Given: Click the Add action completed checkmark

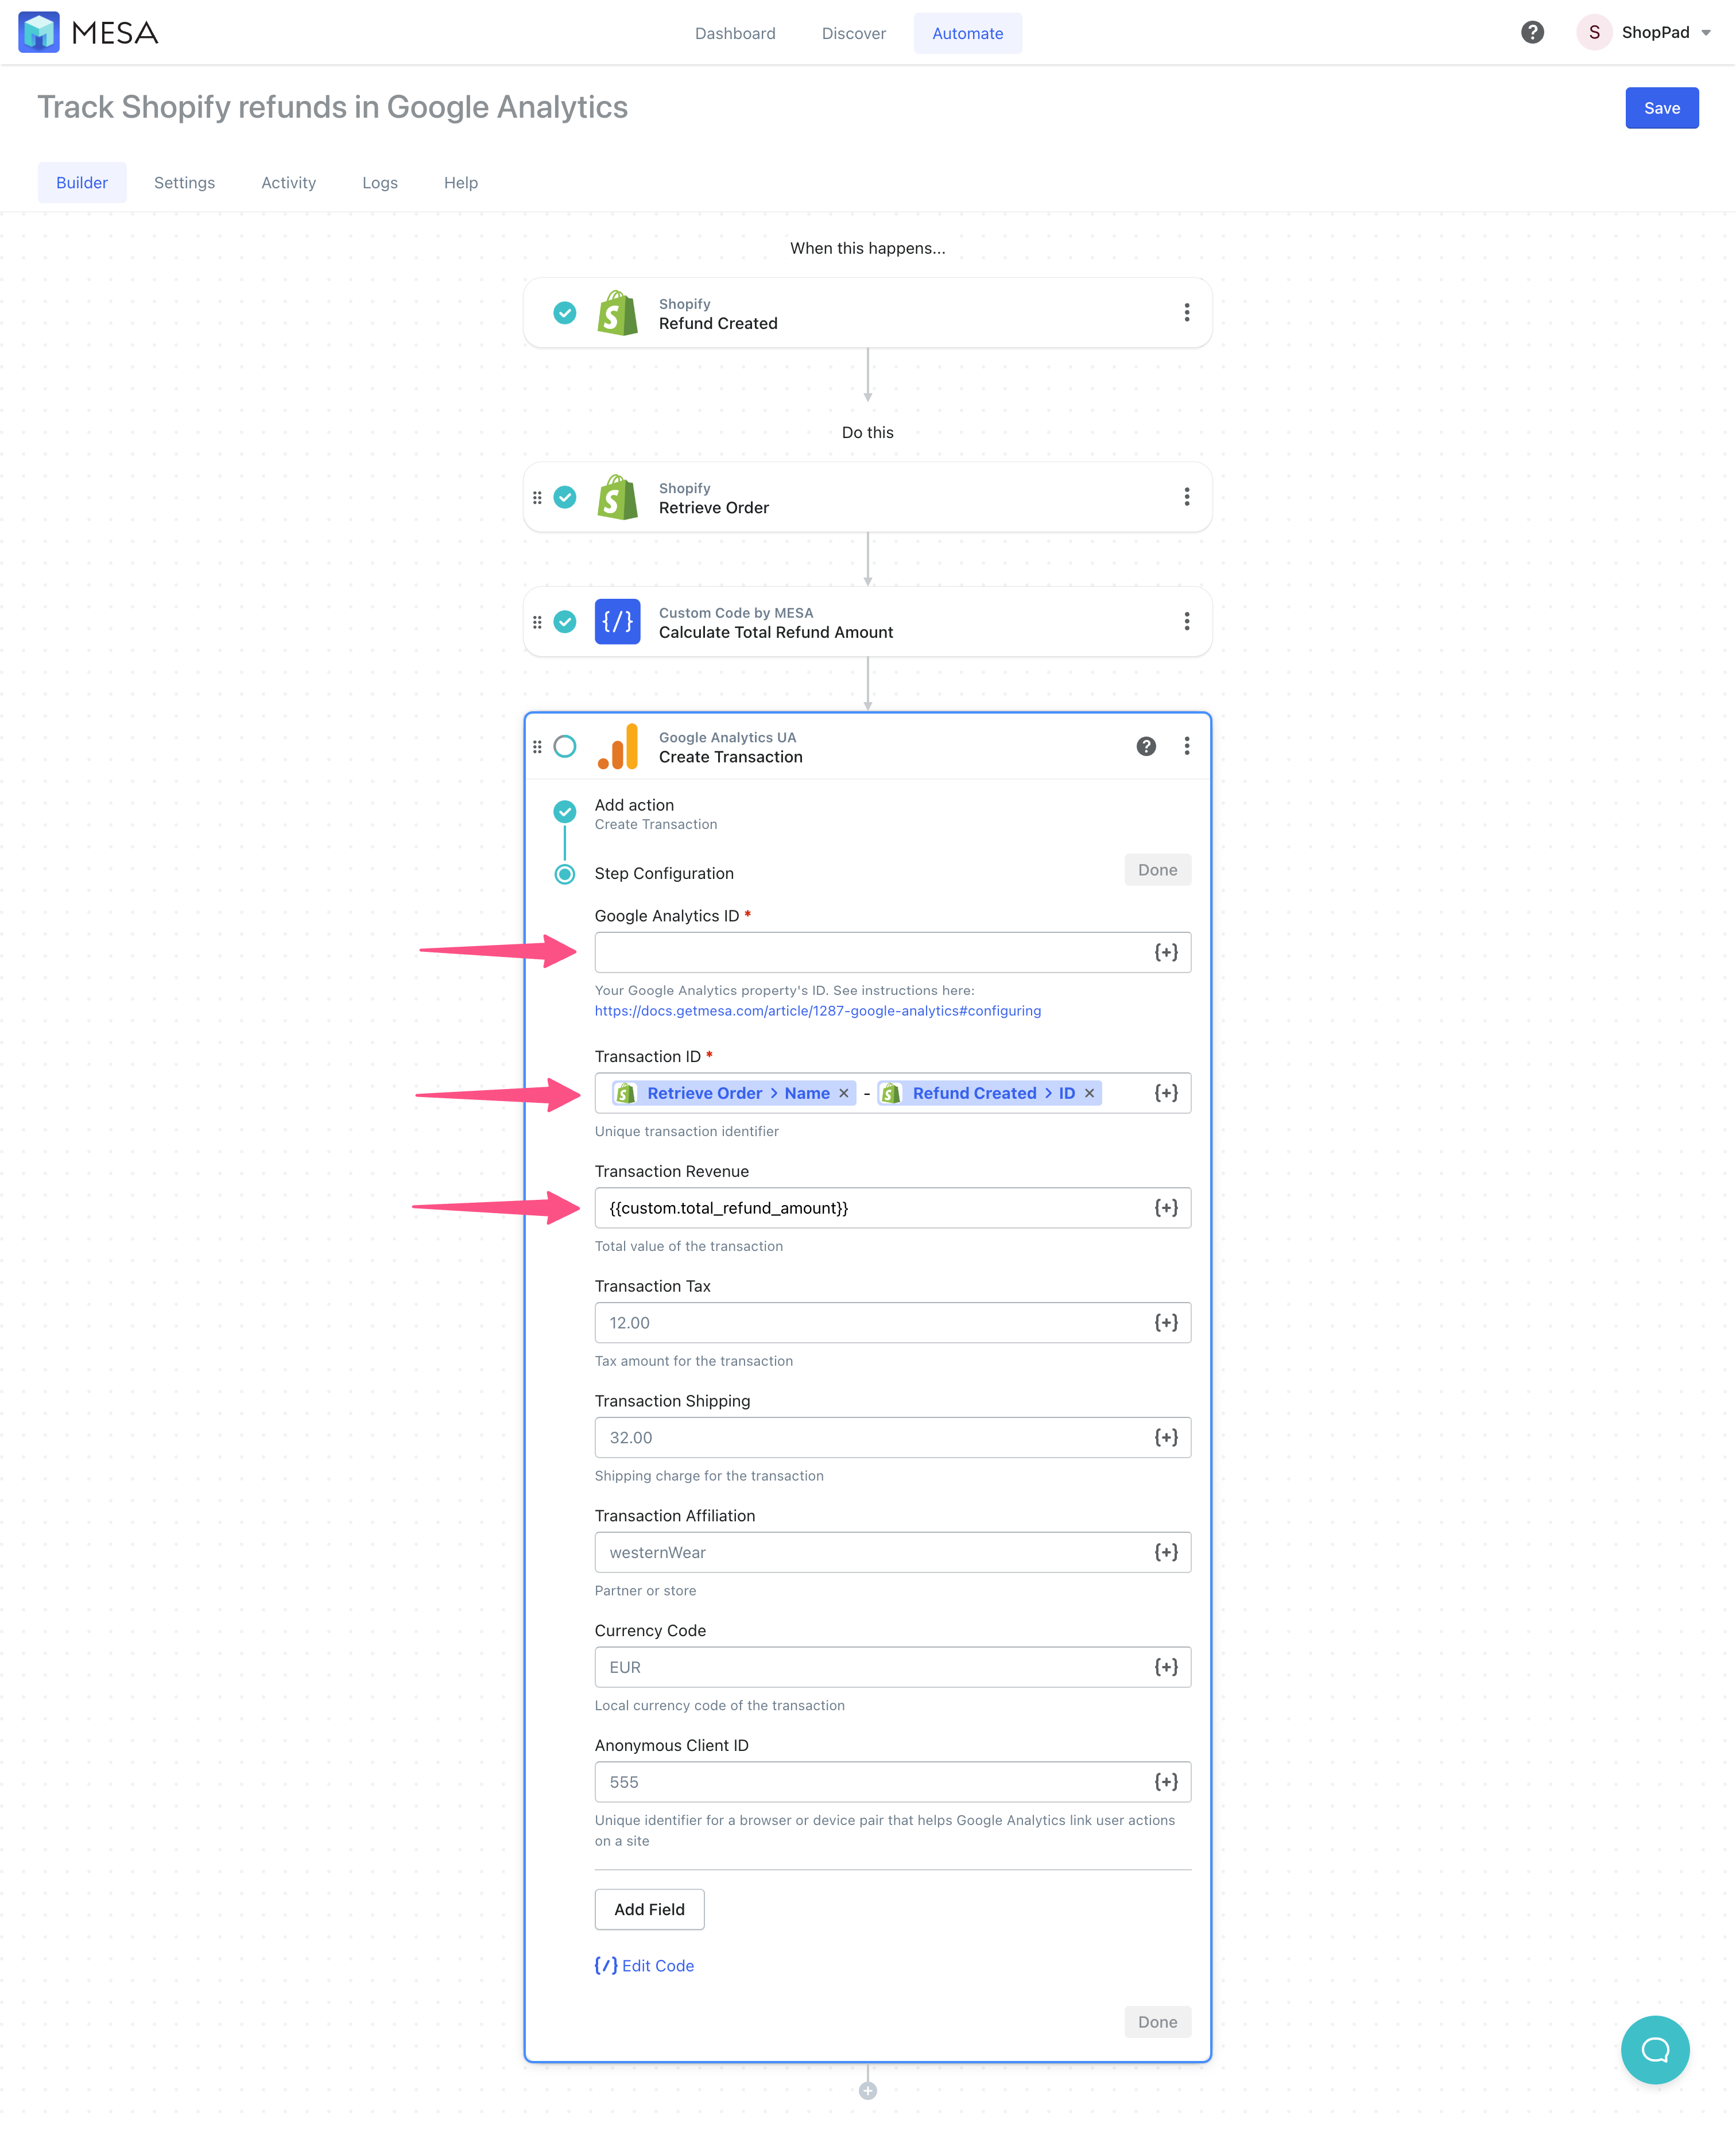Looking at the screenshot, I should pos(565,811).
